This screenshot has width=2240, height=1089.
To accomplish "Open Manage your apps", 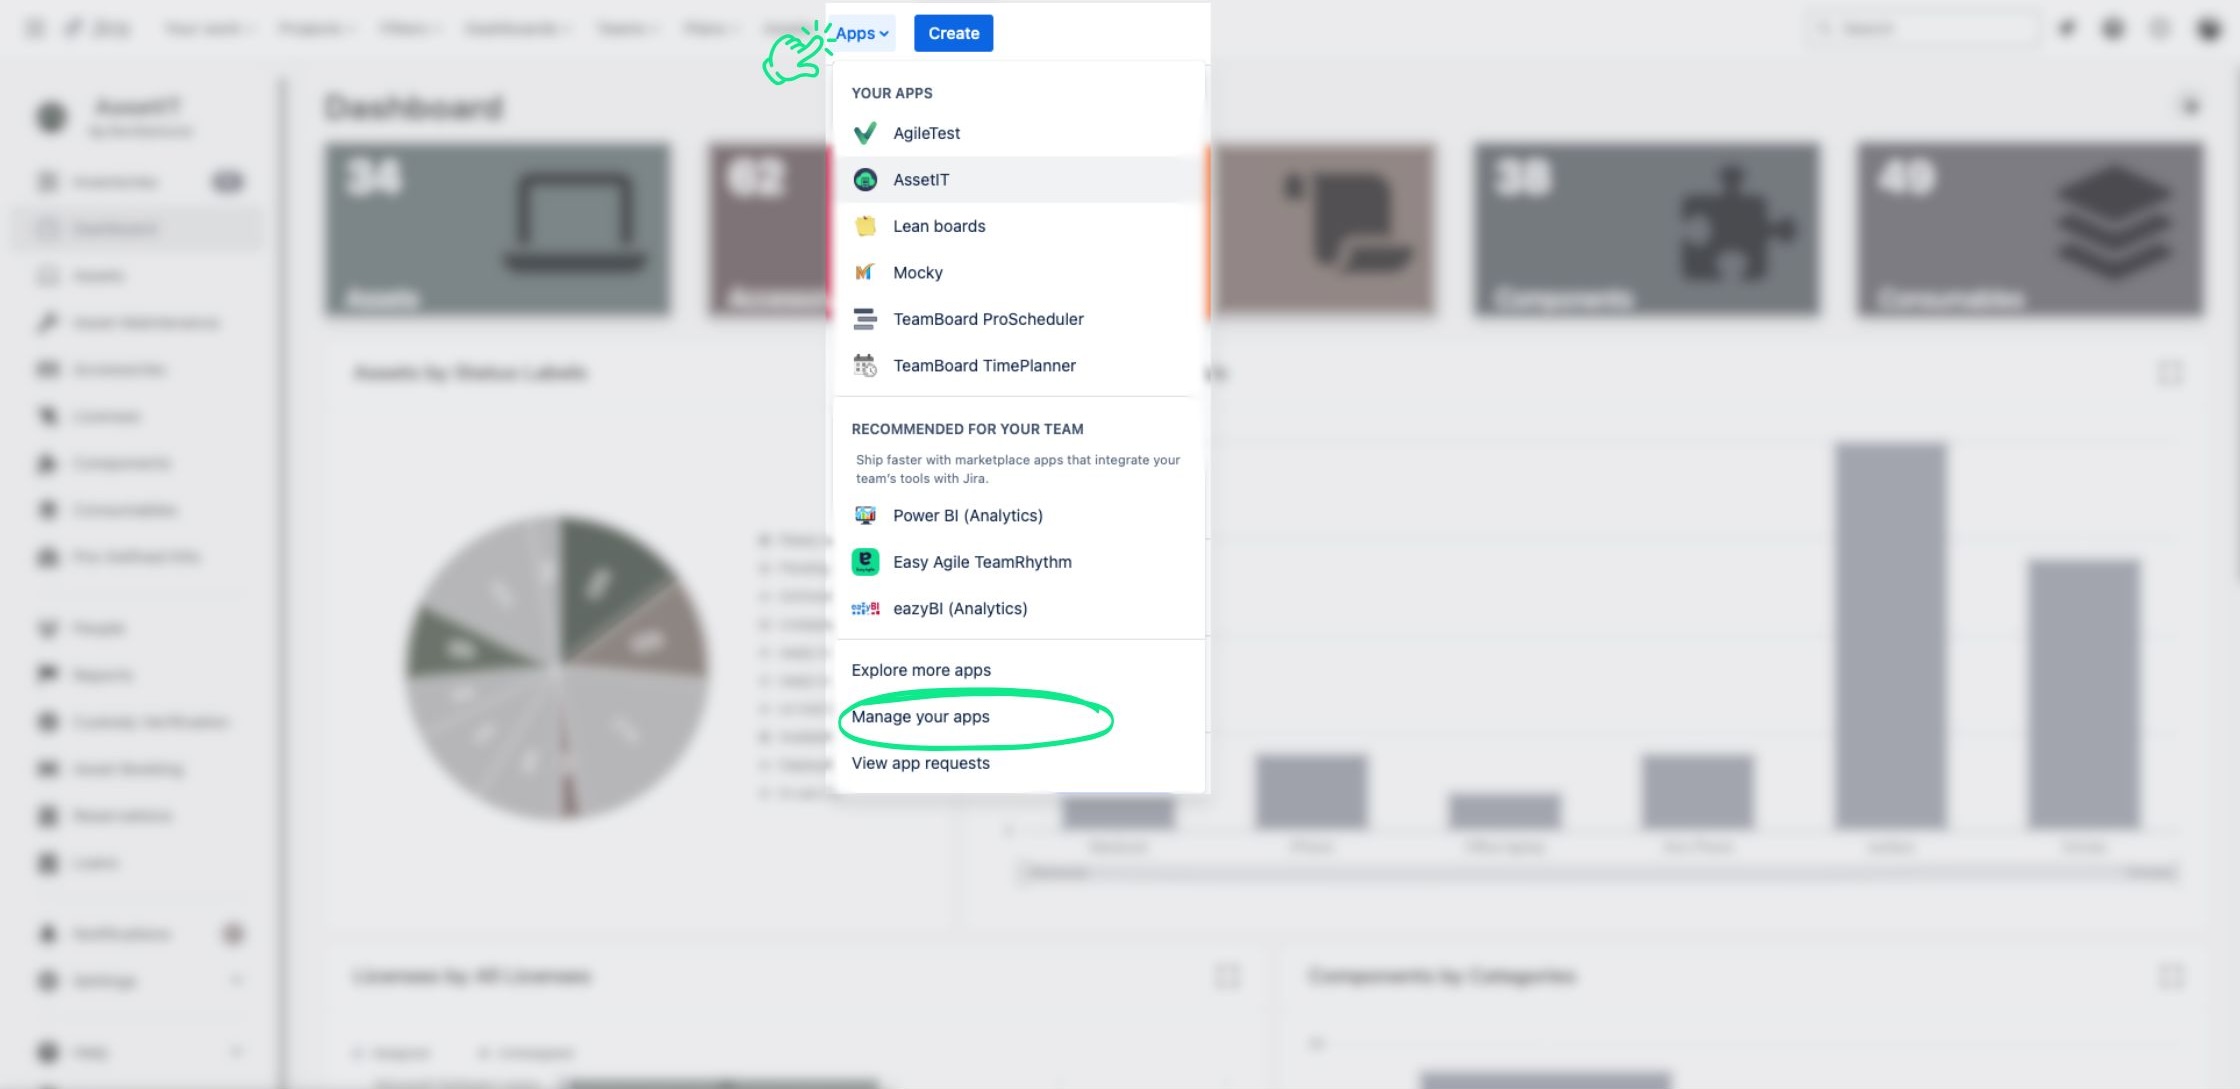I will (920, 717).
